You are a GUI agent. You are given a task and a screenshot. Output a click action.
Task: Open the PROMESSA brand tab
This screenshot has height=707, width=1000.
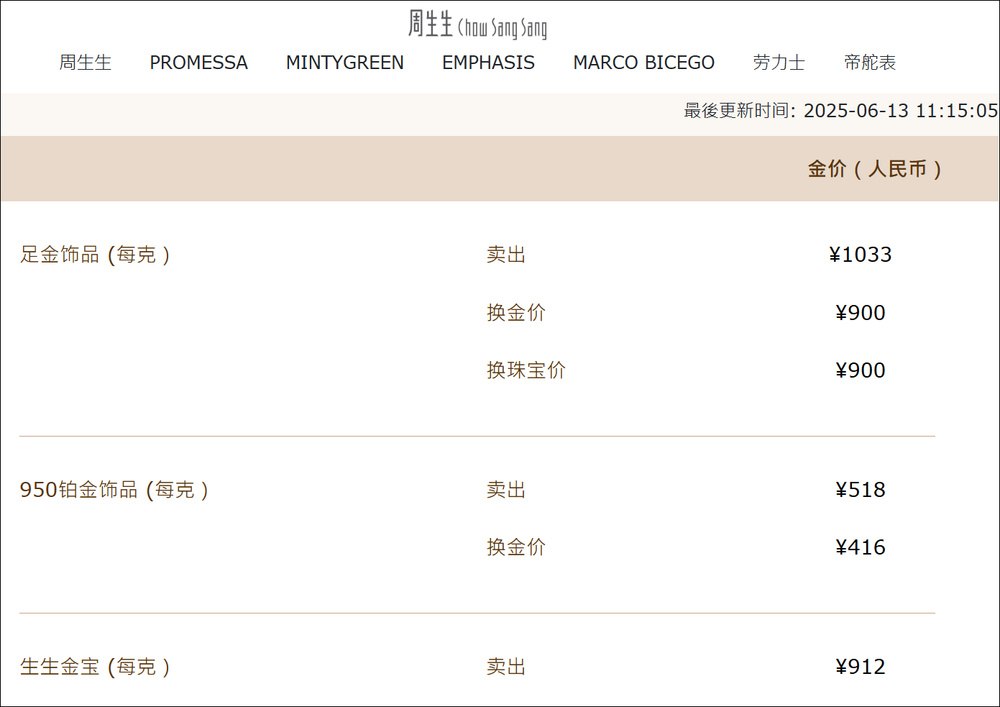[x=198, y=62]
